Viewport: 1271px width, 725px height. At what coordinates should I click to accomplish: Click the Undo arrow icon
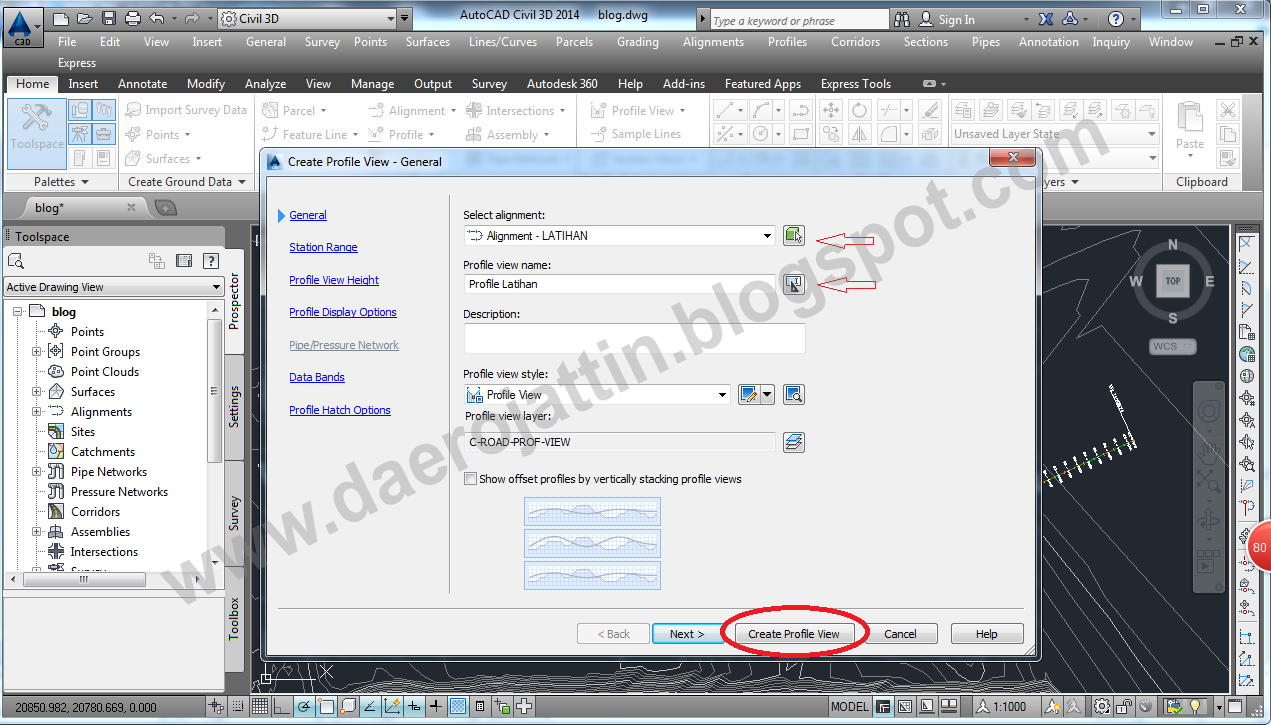pyautogui.click(x=156, y=18)
